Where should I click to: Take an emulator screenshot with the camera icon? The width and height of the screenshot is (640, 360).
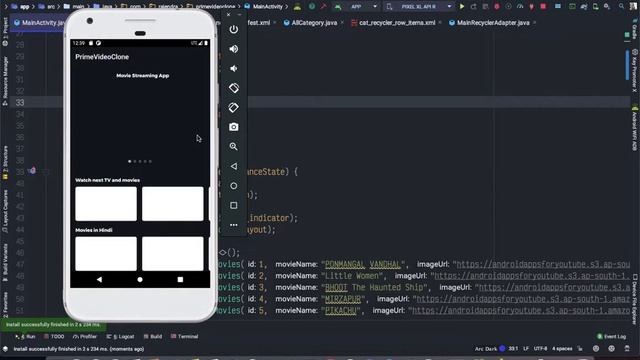(x=233, y=127)
